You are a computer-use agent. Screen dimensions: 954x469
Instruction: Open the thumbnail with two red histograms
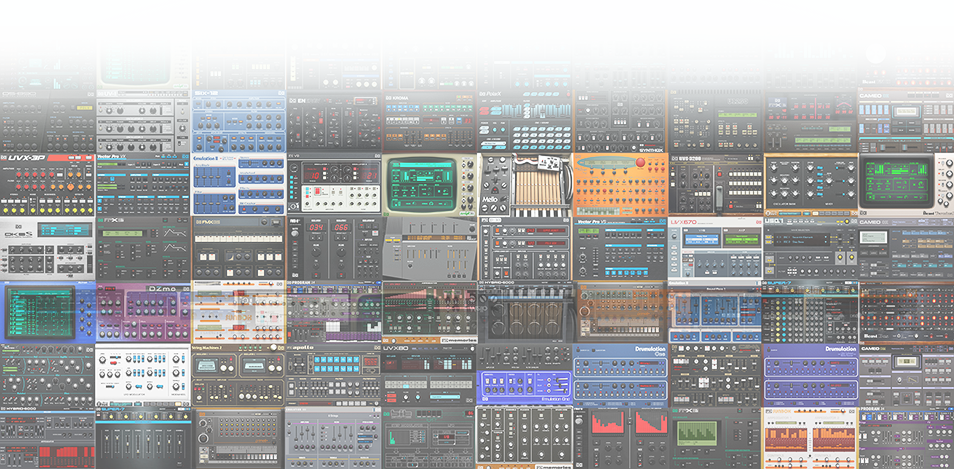point(620,438)
